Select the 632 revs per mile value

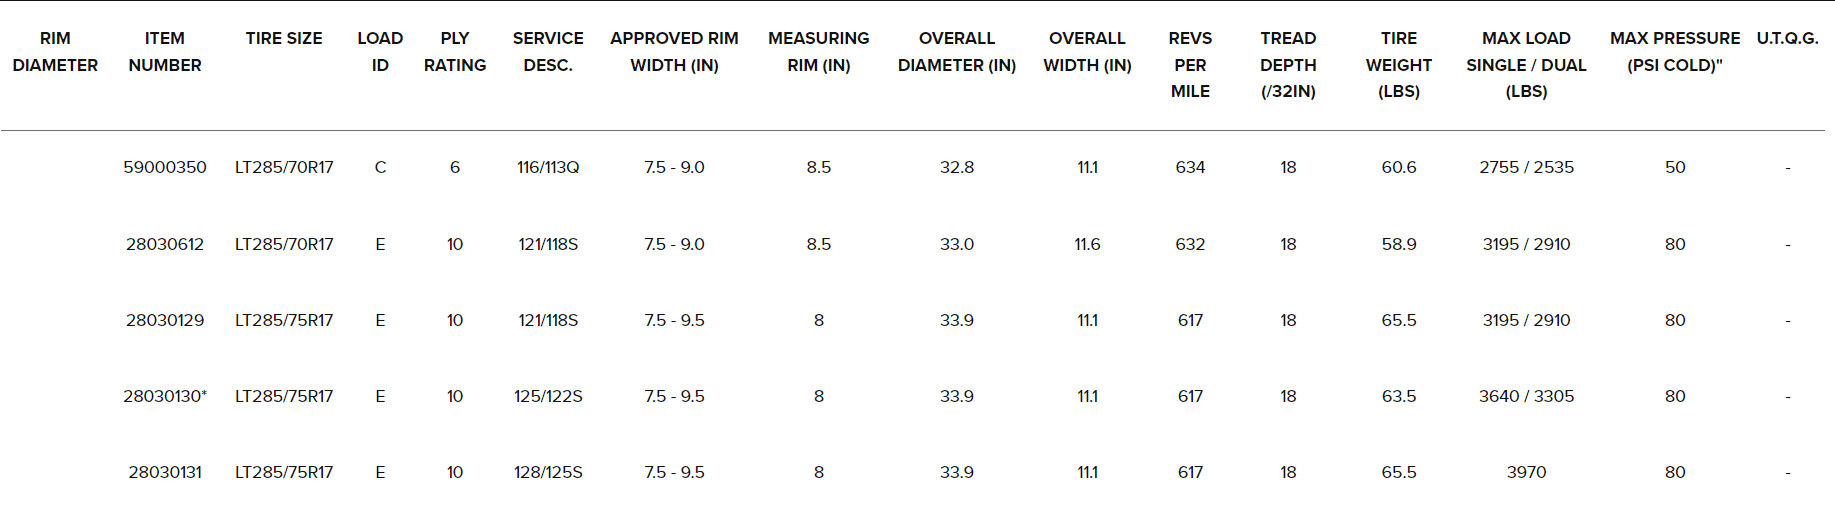point(1190,245)
